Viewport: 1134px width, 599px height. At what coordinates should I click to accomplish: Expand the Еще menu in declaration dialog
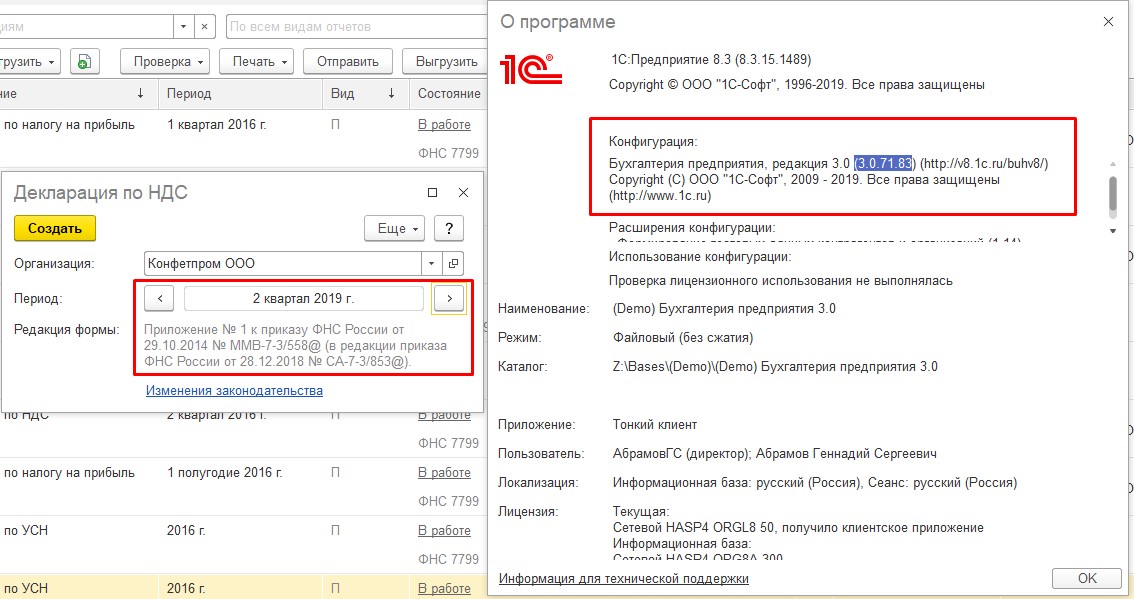pyautogui.click(x=395, y=229)
